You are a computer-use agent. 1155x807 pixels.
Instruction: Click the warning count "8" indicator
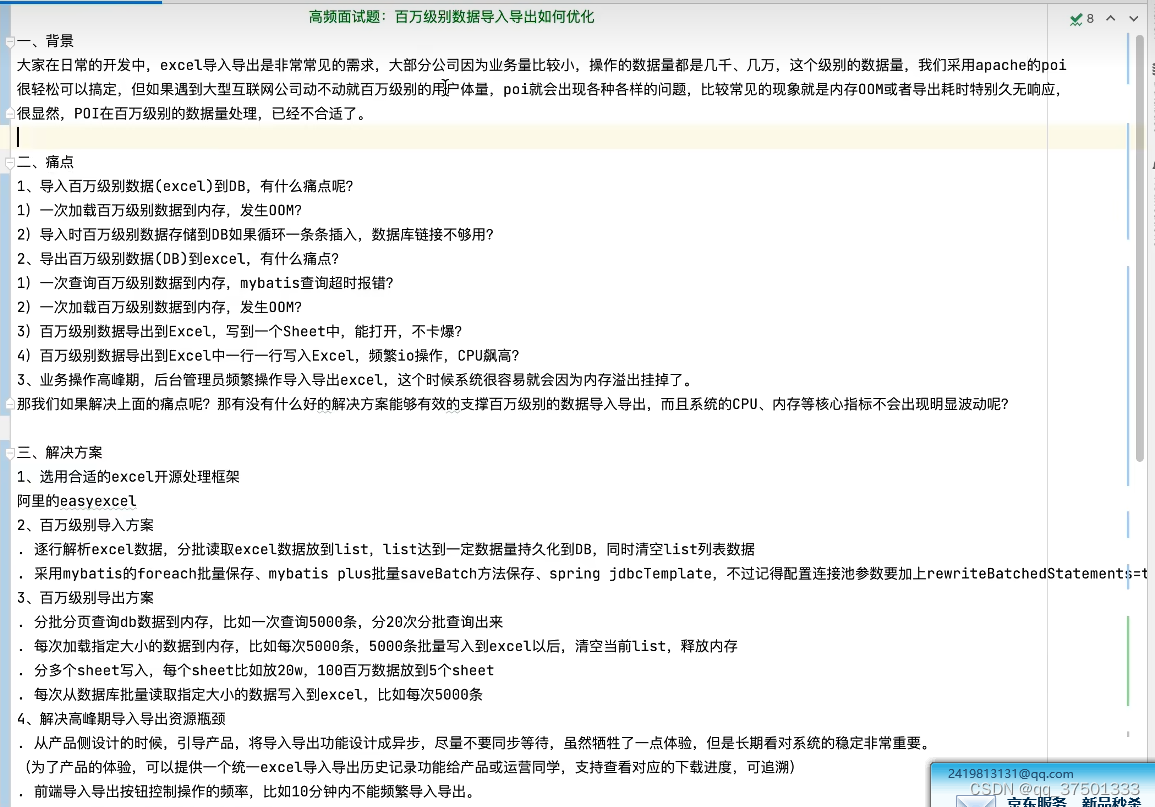tap(1089, 18)
